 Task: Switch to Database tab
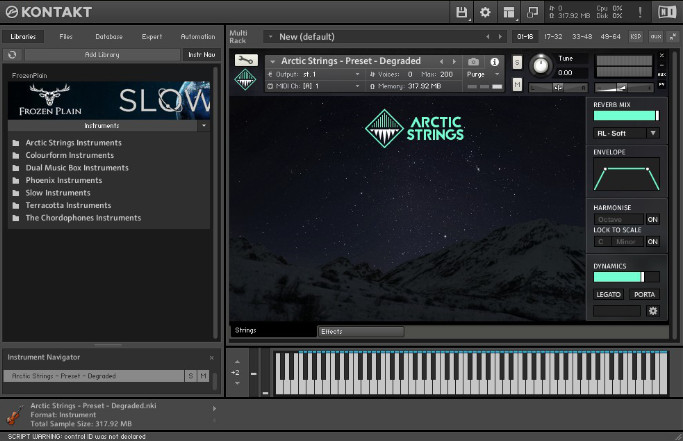tap(109, 37)
